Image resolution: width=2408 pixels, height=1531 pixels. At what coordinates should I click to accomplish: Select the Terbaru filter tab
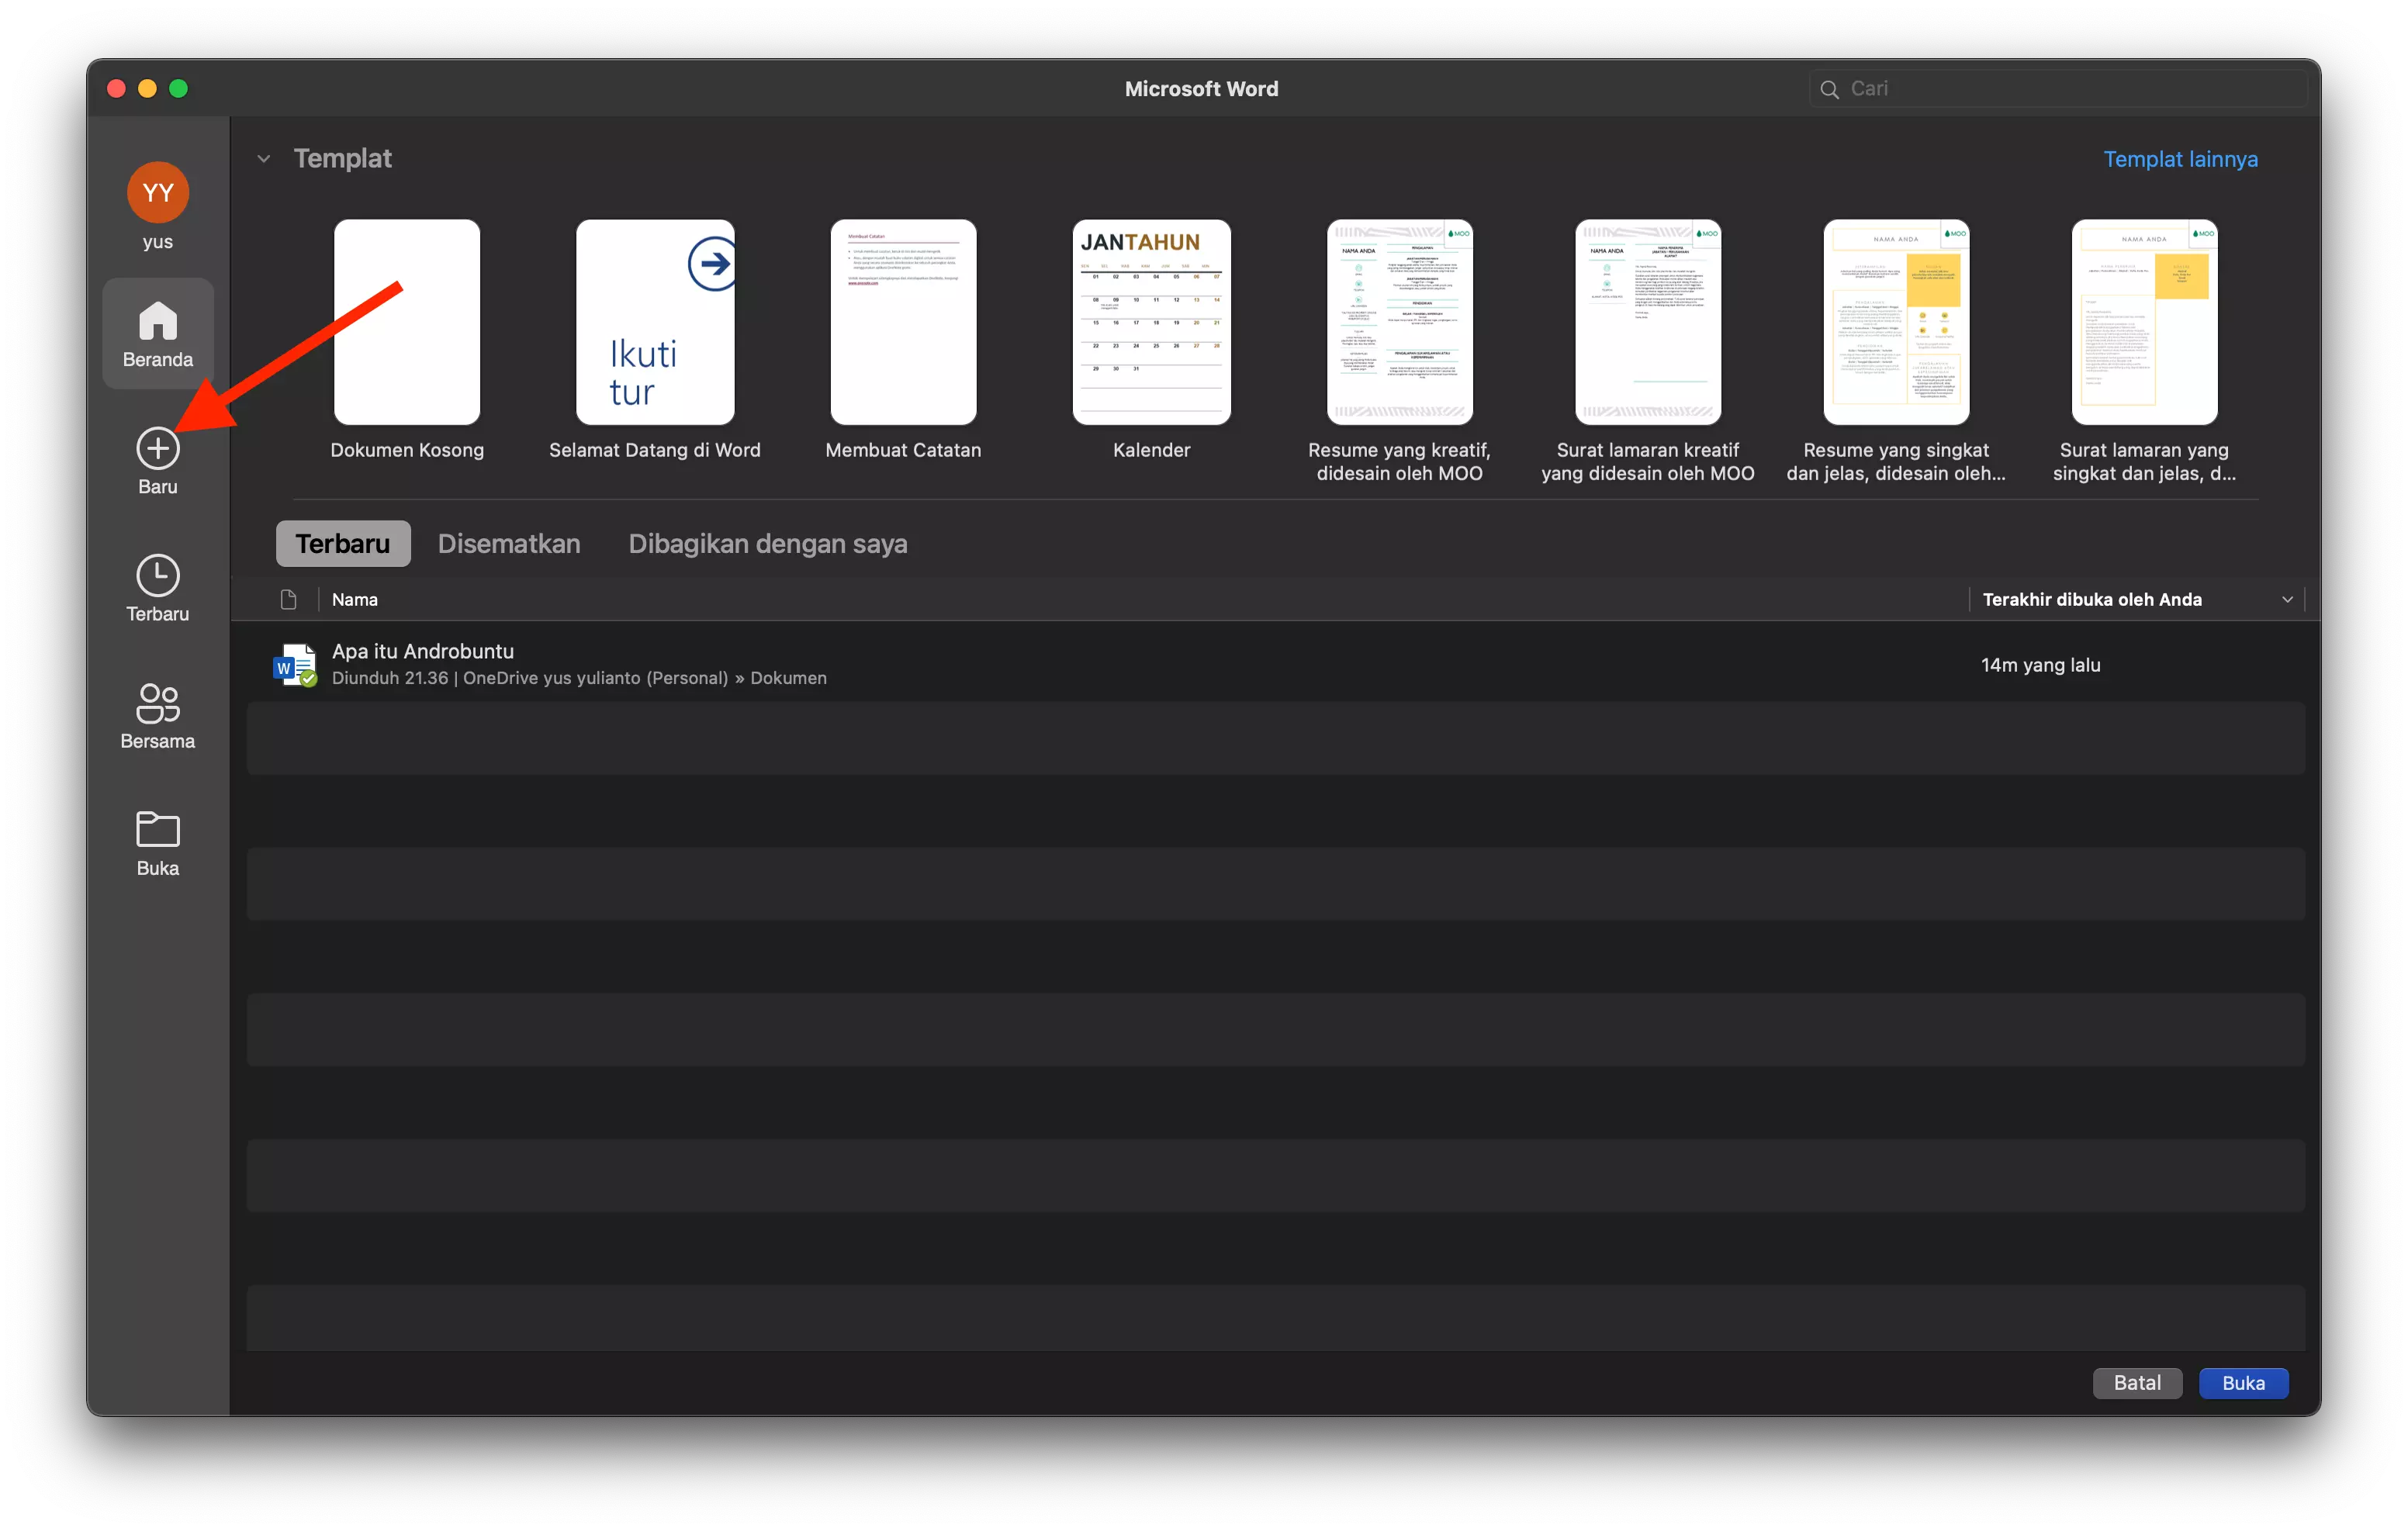[342, 543]
